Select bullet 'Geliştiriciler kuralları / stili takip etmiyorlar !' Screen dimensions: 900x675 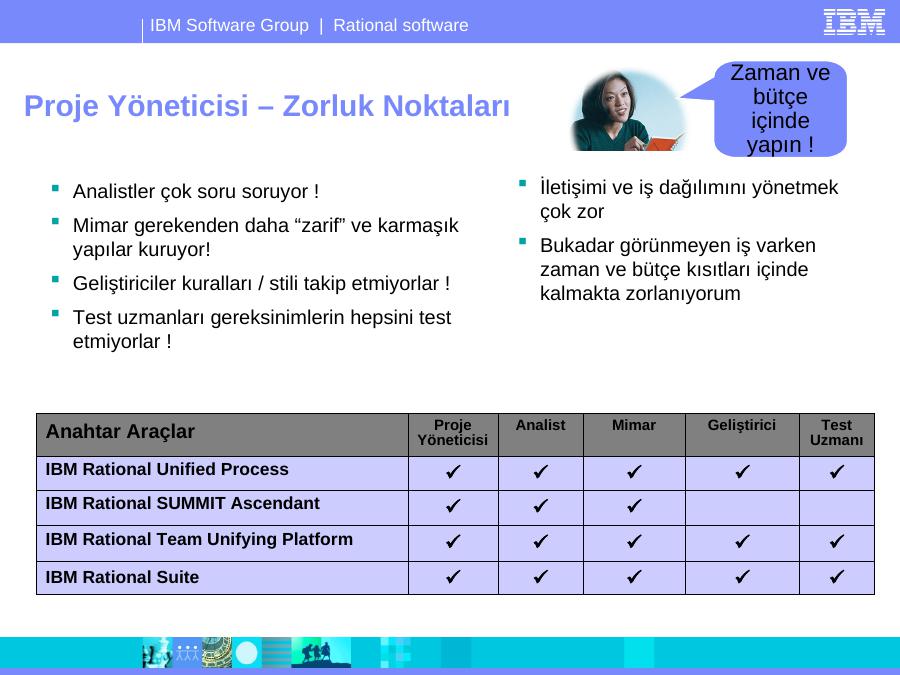pos(261,283)
